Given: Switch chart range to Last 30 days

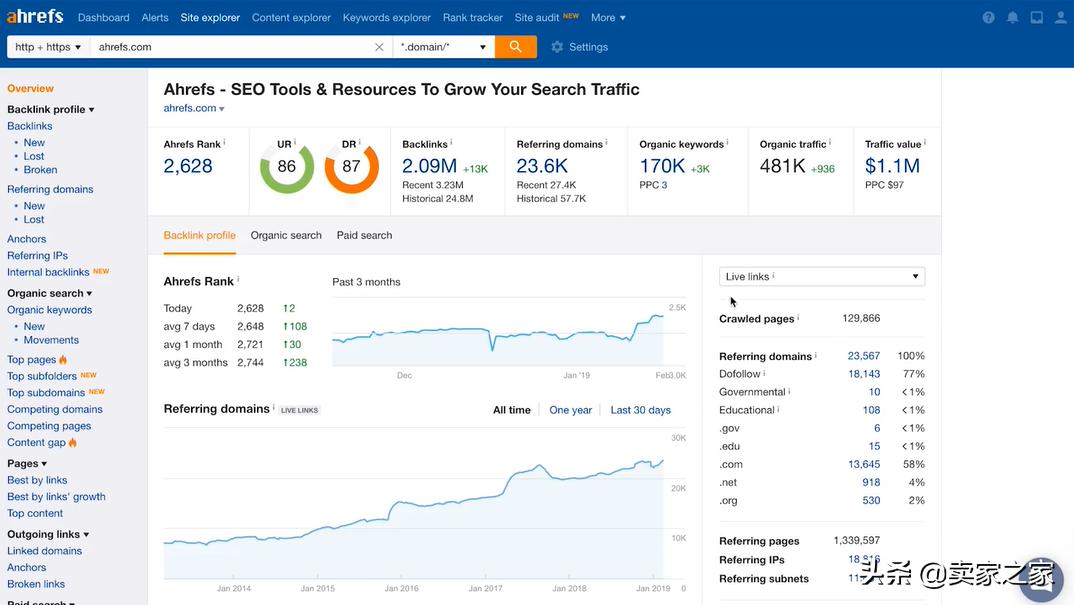Looking at the screenshot, I should [640, 410].
